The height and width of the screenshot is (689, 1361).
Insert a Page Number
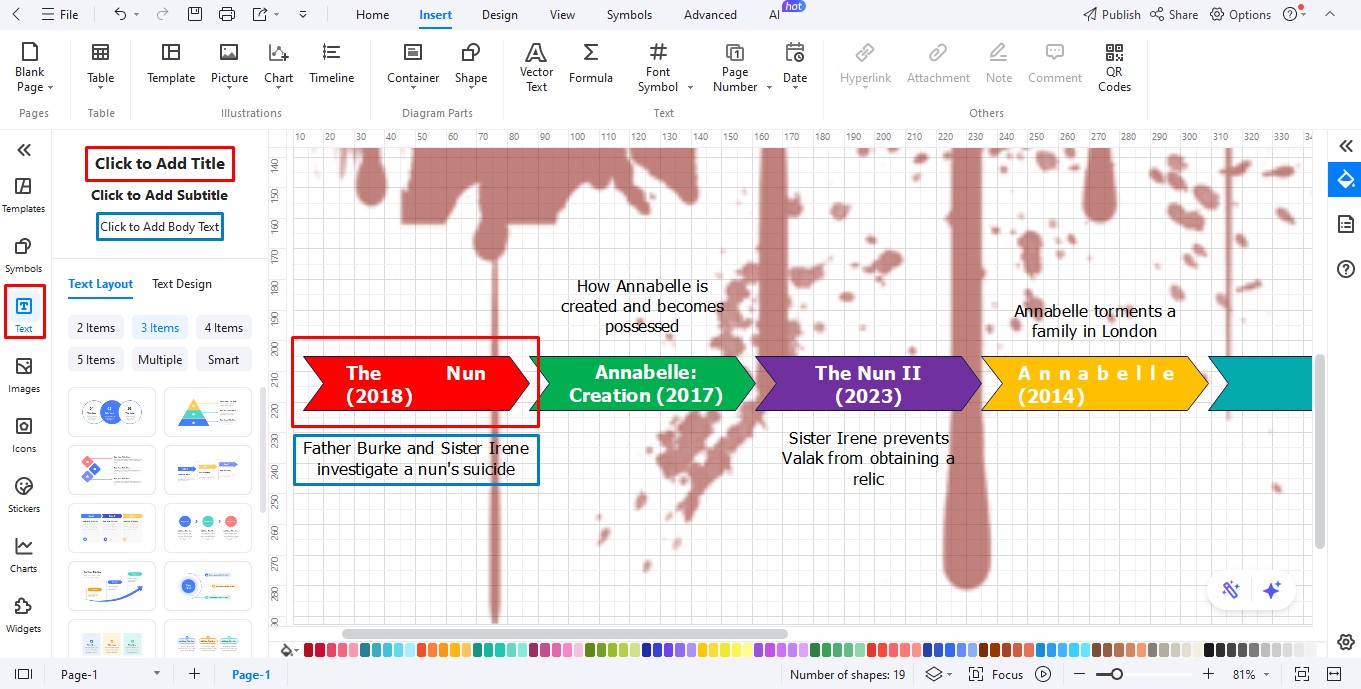pos(735,67)
